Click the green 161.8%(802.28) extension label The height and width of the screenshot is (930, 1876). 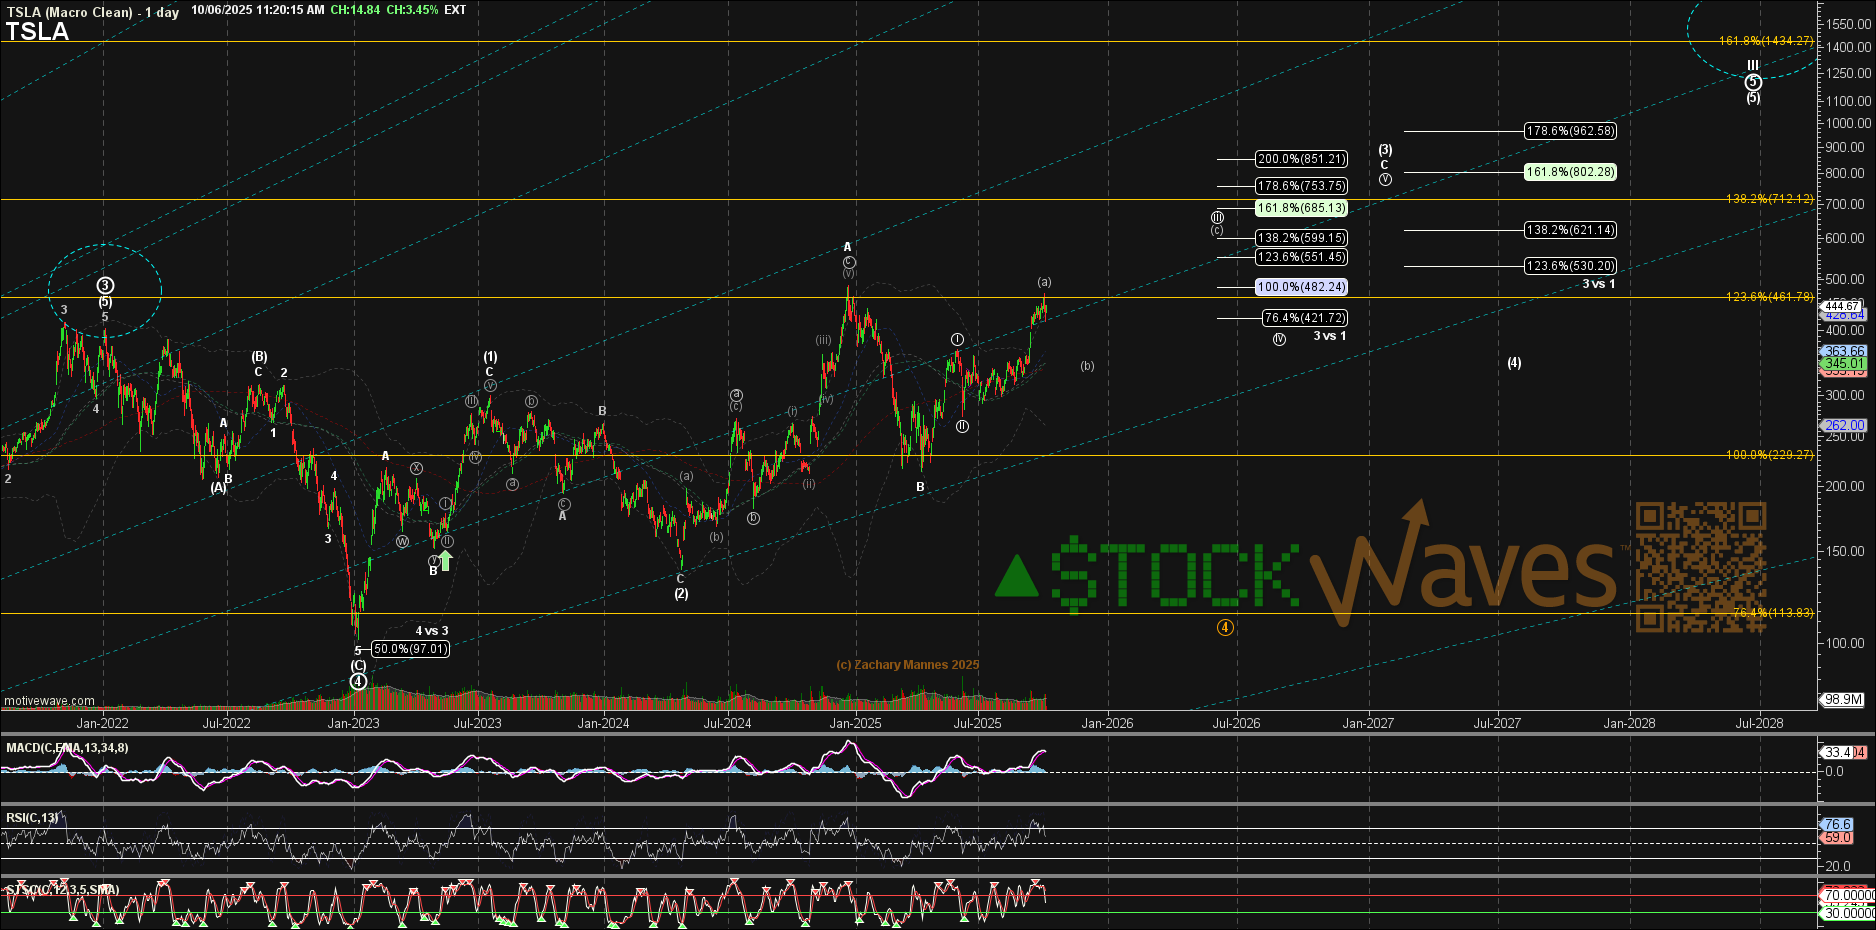pos(1570,172)
